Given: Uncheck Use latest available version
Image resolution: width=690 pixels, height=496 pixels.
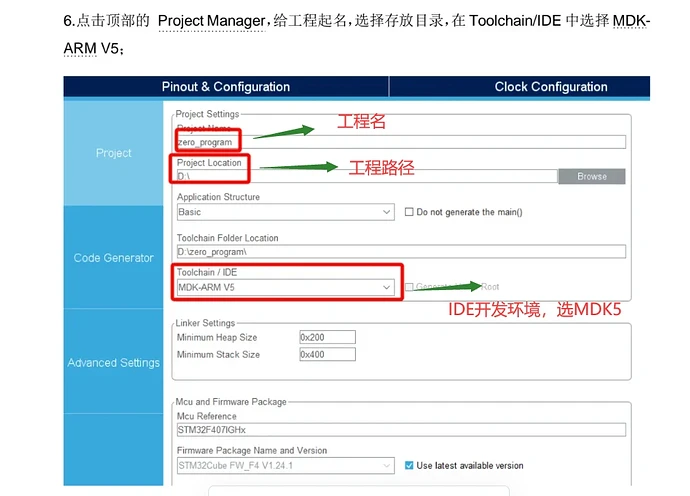Looking at the screenshot, I should point(409,466).
